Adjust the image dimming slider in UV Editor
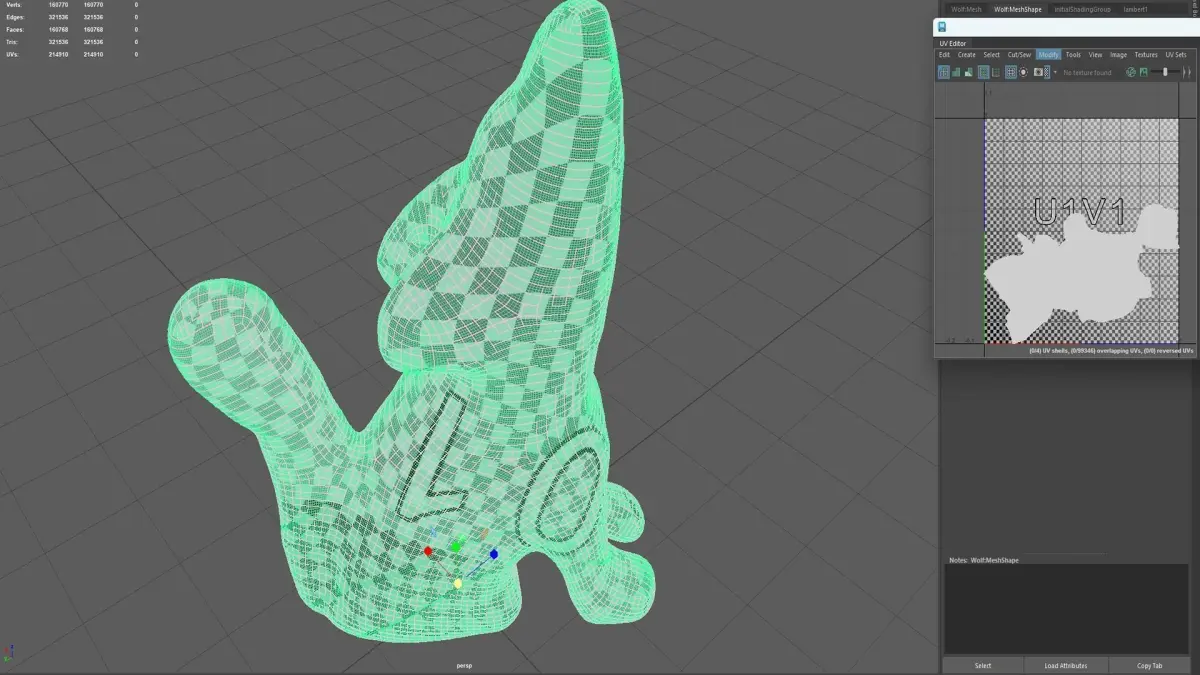The image size is (1200, 675). 1166,72
